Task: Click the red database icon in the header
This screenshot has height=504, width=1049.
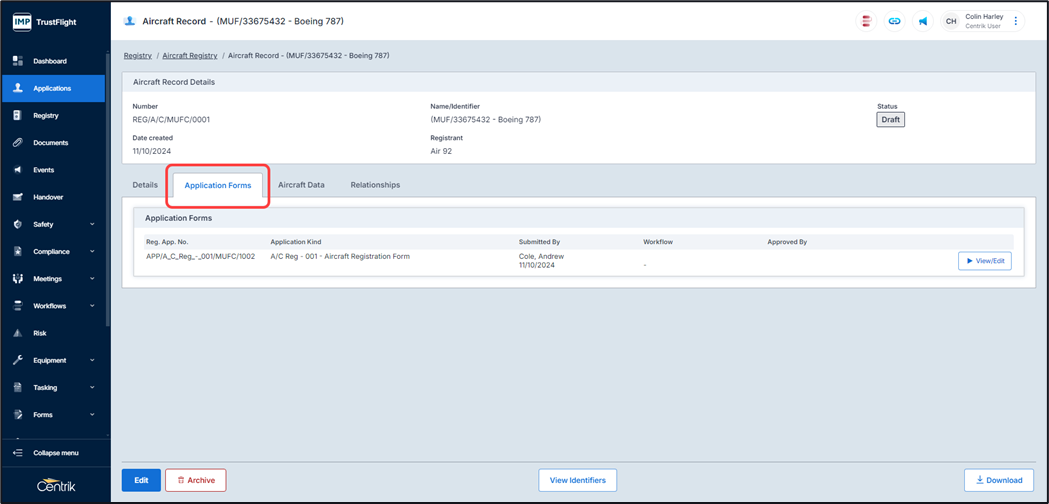Action: click(866, 21)
